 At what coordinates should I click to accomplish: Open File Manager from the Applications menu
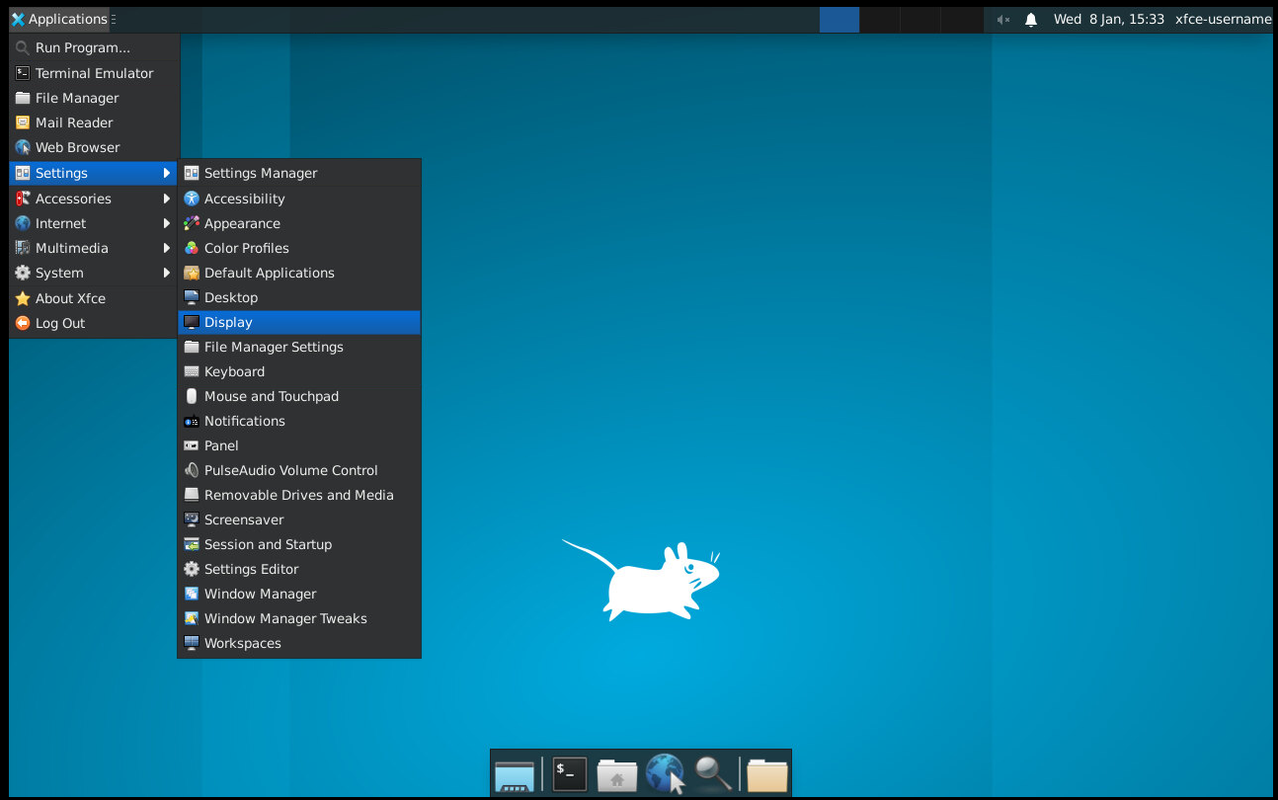point(94,98)
